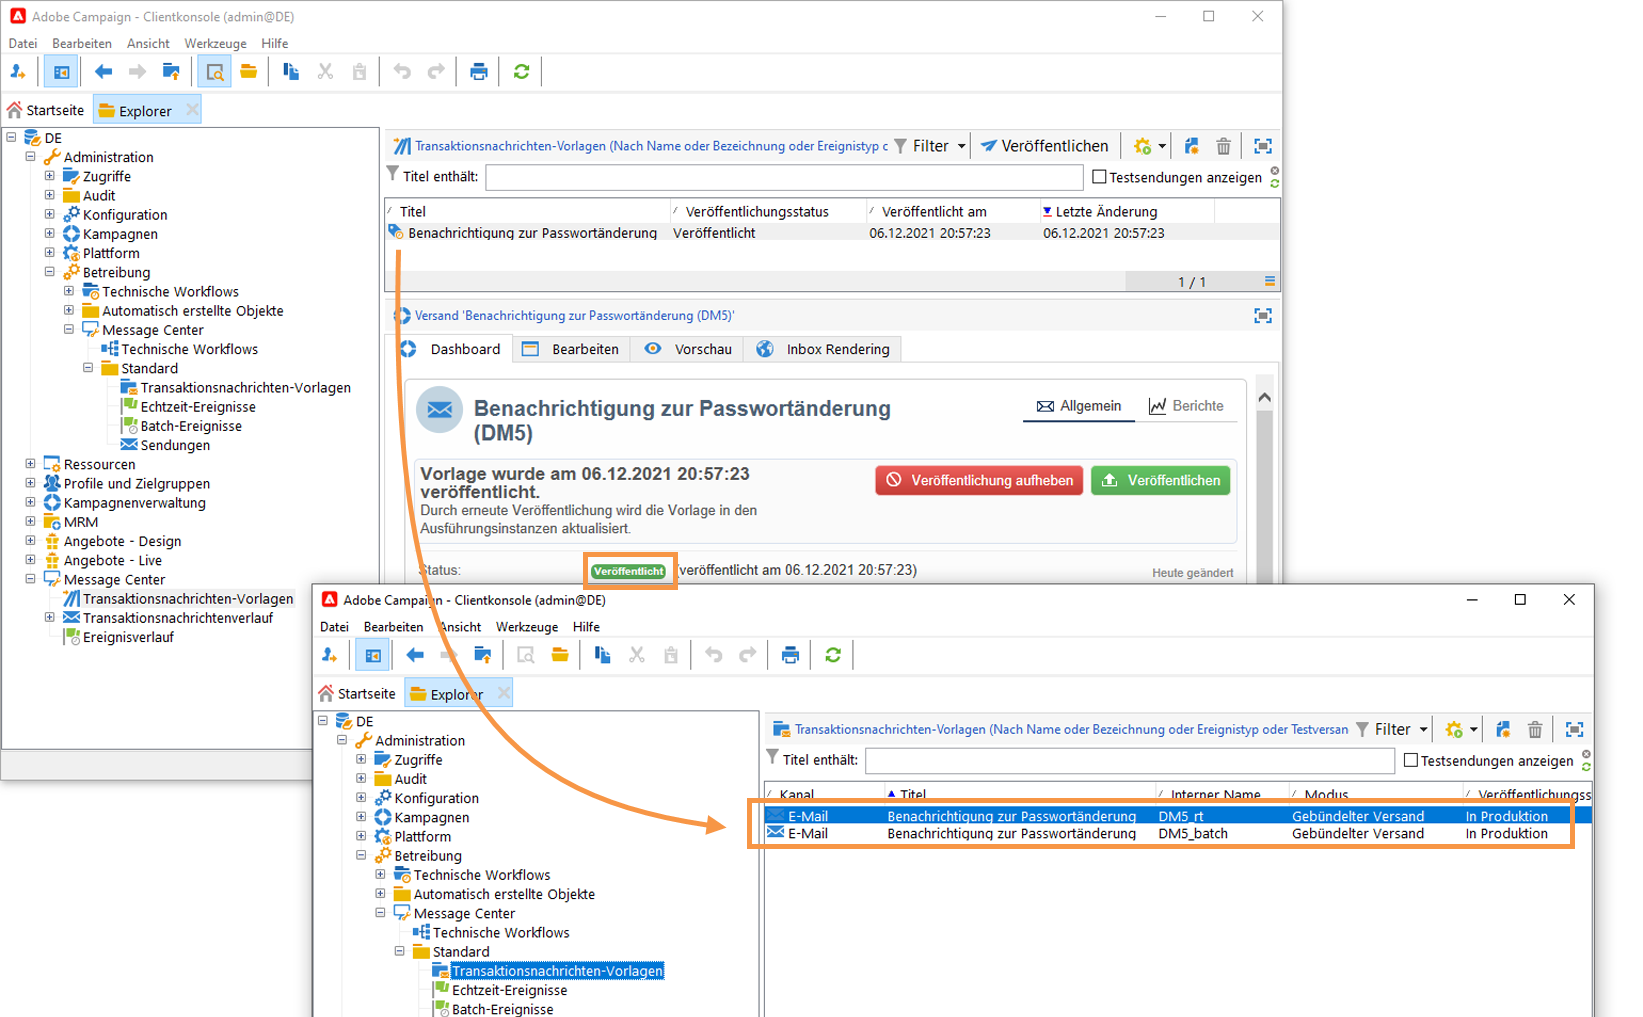Click the open folder icon in the front window toolbar
The width and height of the screenshot is (1643, 1017).
pyautogui.click(x=560, y=655)
